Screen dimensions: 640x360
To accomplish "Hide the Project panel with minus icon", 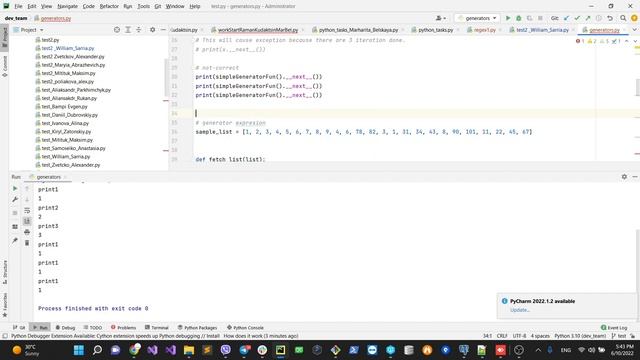I will point(163,30).
